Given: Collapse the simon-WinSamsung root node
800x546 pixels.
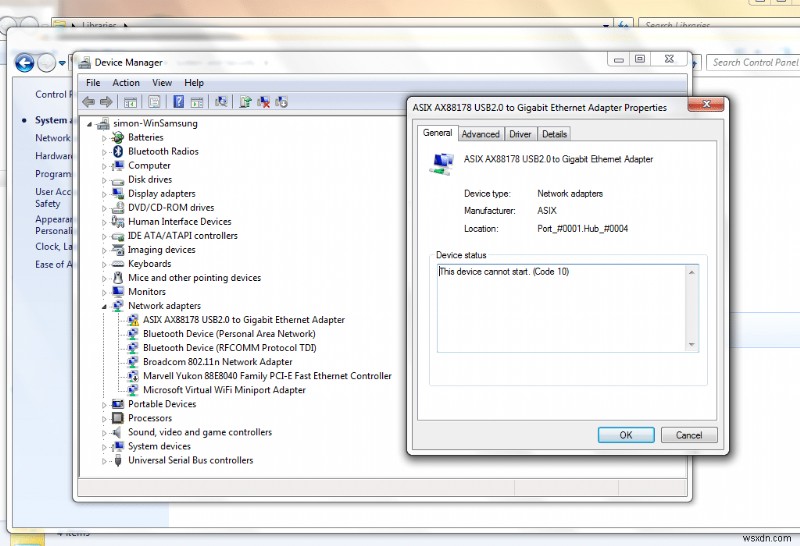Looking at the screenshot, I should tap(89, 123).
